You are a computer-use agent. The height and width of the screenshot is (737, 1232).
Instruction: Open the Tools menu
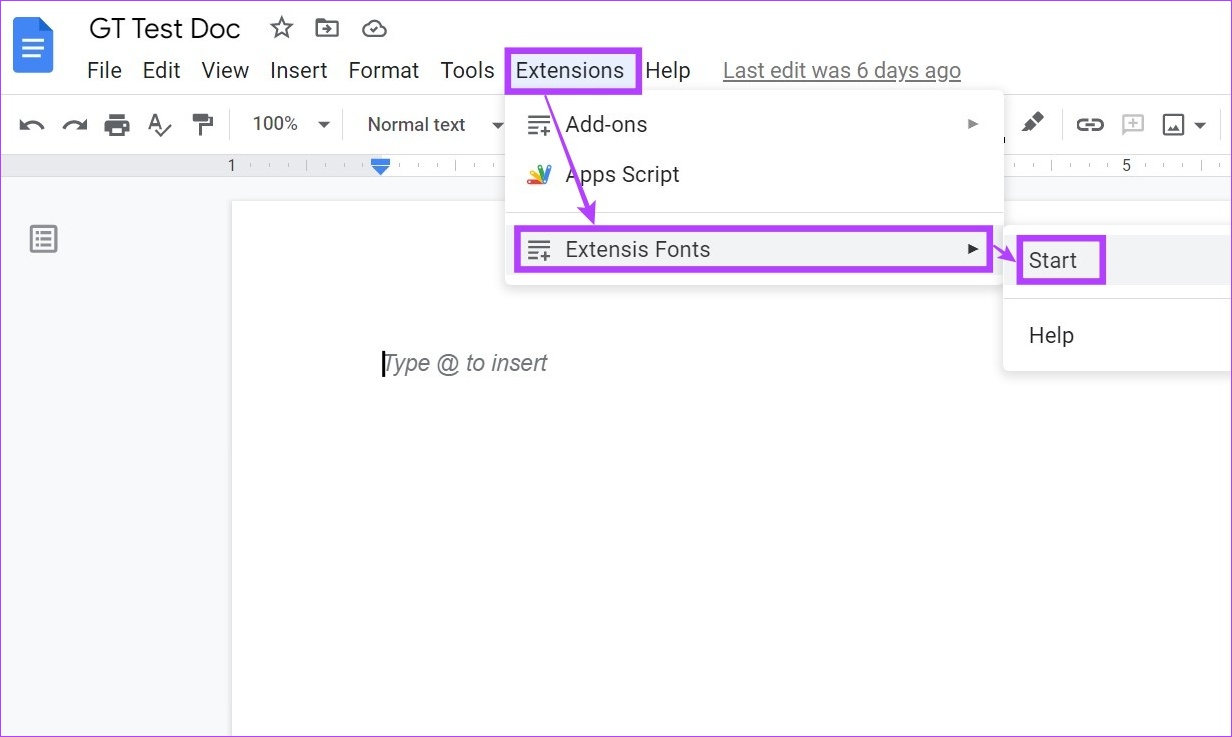coord(467,70)
